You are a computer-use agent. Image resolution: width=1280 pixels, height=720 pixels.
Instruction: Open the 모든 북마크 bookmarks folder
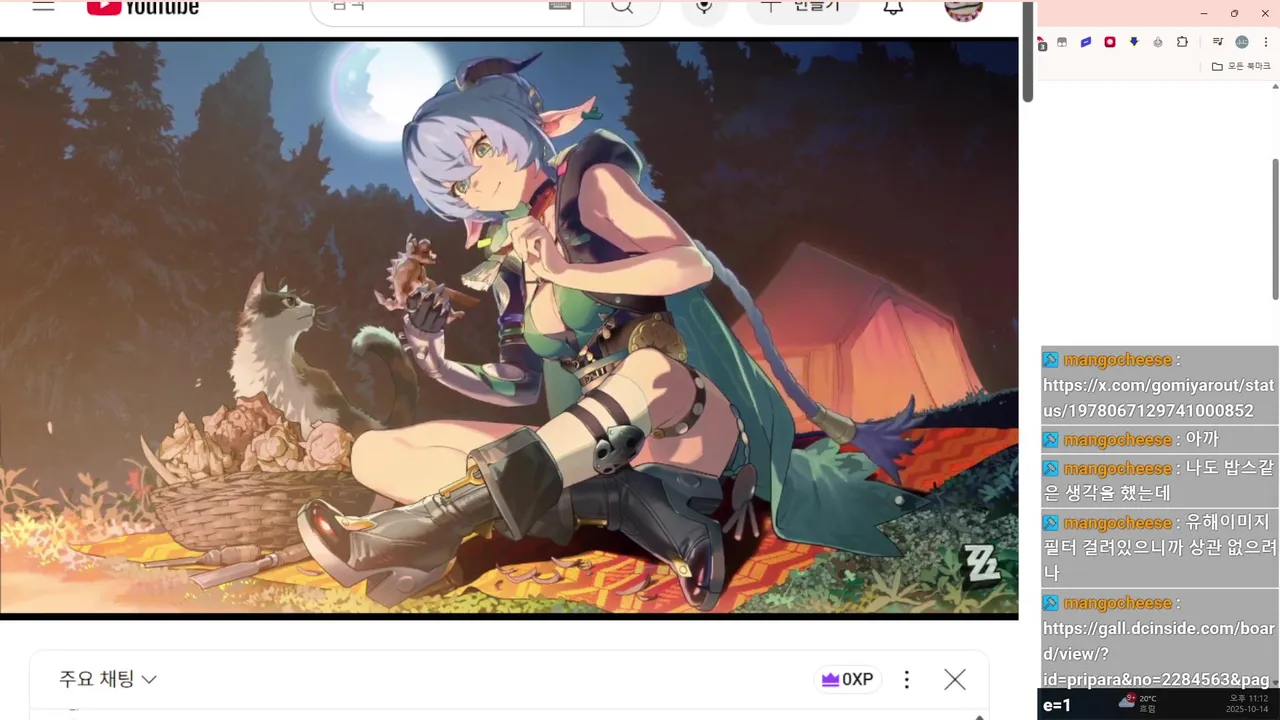coord(1241,66)
